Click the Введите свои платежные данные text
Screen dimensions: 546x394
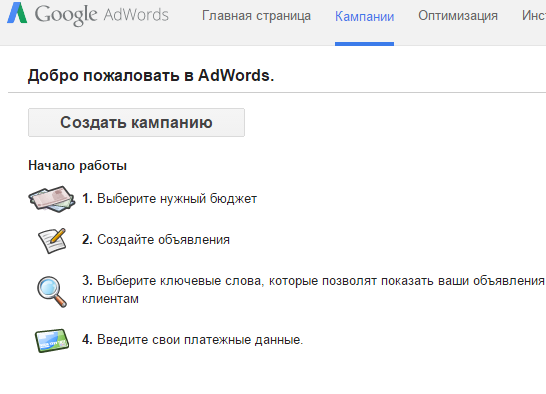(200, 339)
